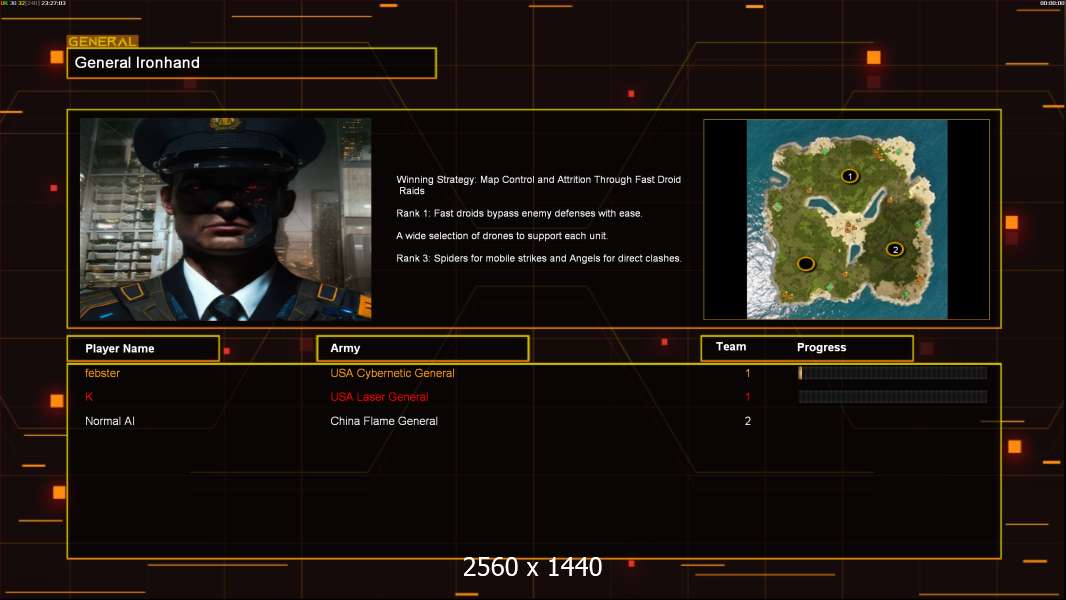
Task: Click the General Ironhand name field
Action: 252,63
